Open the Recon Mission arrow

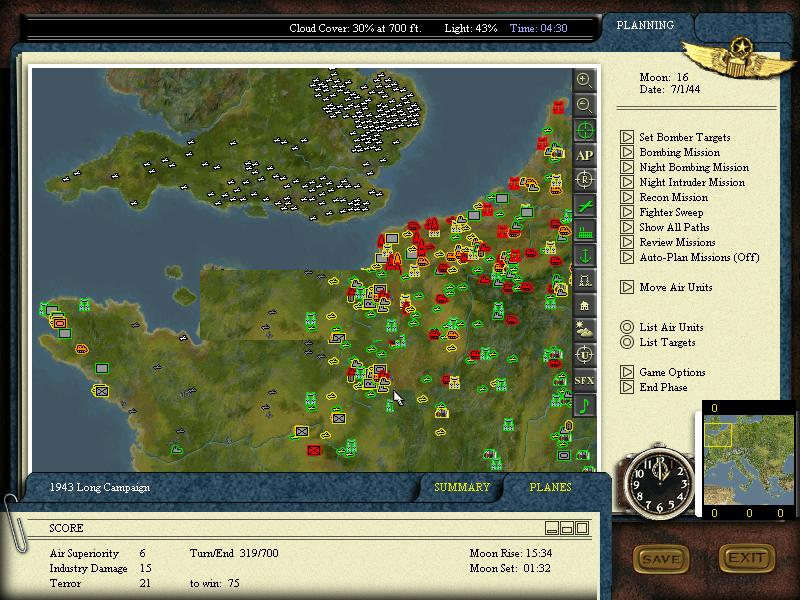point(627,197)
